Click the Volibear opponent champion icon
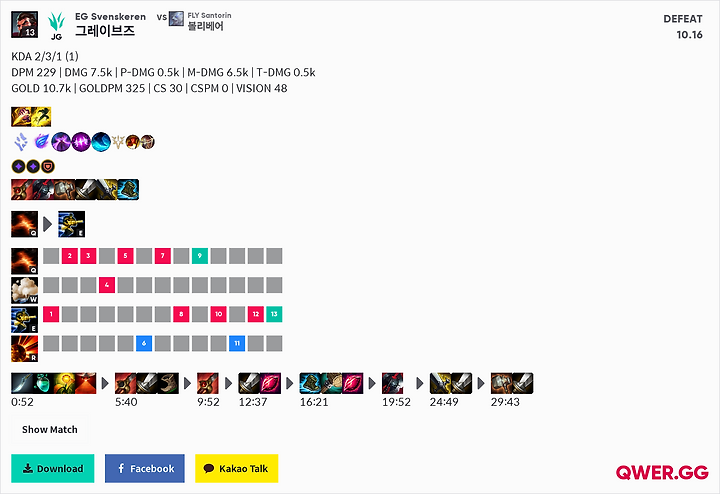Screen dimensions: 720x494 pos(176,19)
